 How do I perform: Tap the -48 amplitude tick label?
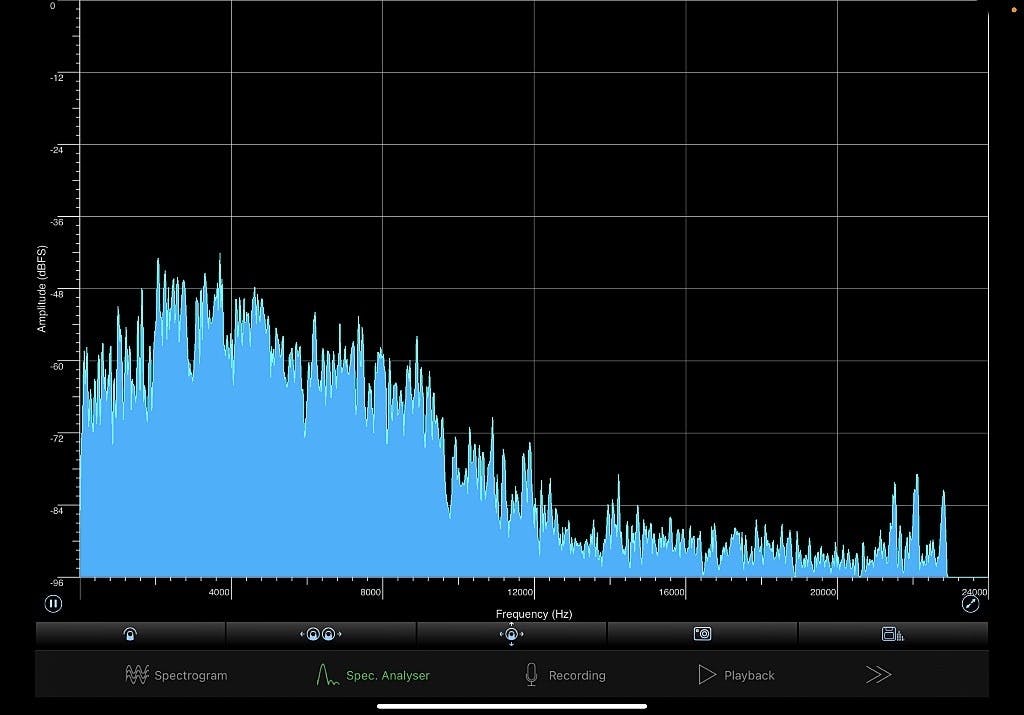(x=57, y=294)
